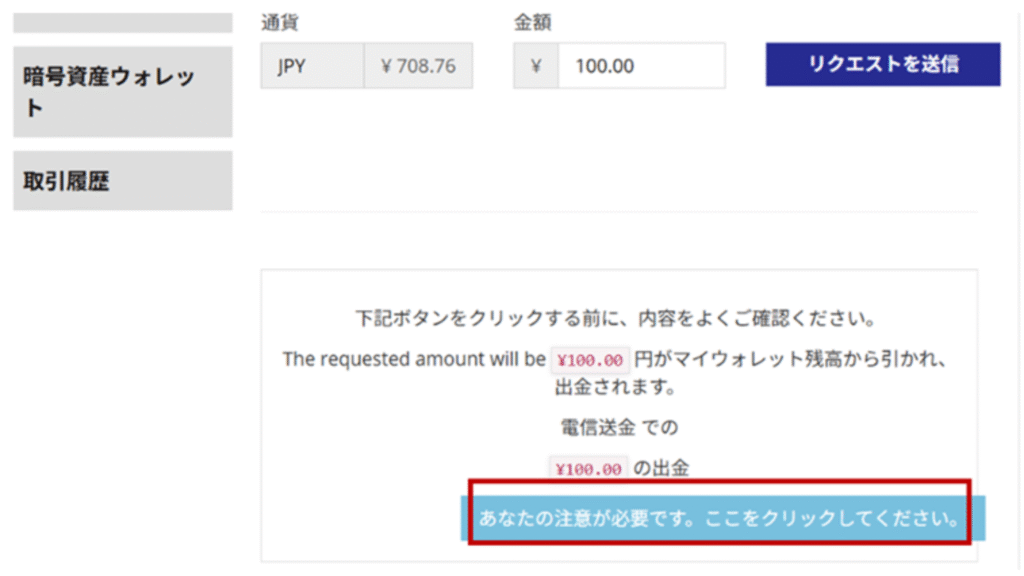Open the 取引履歴 sidebar item
The height and width of the screenshot is (576, 1024).
click(122, 181)
